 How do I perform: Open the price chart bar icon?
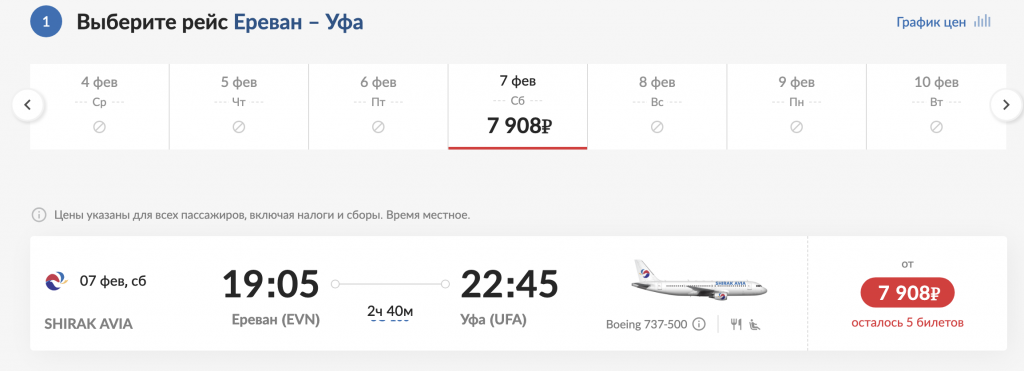click(982, 22)
